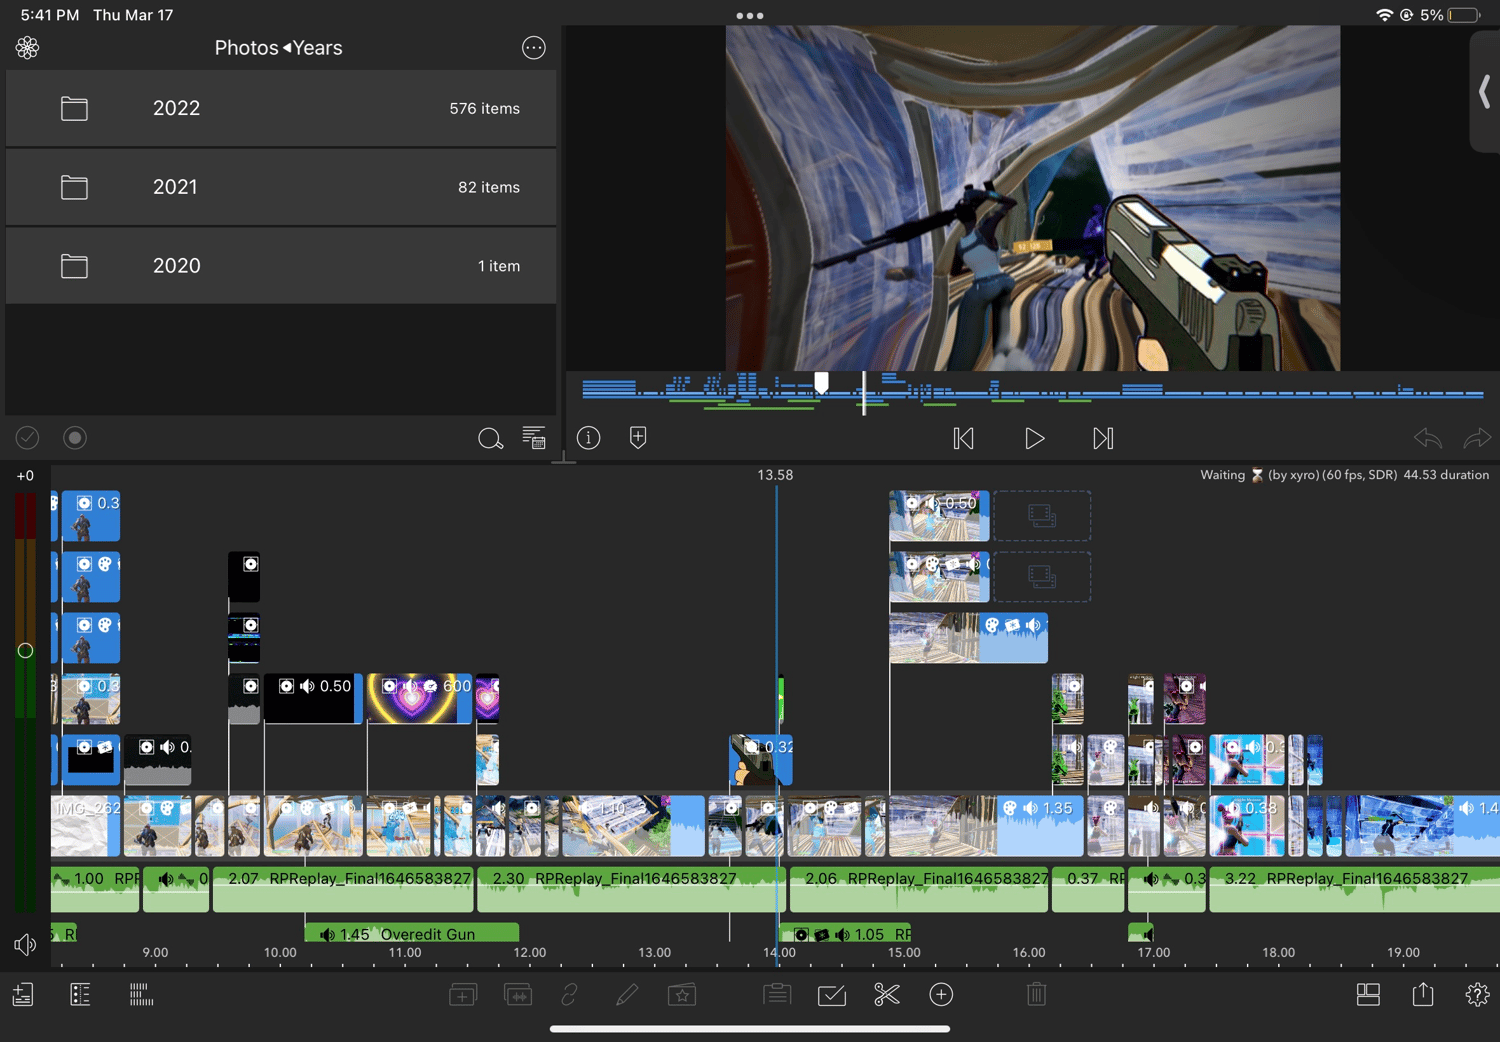The width and height of the screenshot is (1500, 1042).
Task: Select the 2.06 RPReplay_Final audio clip
Action: pyautogui.click(x=919, y=889)
